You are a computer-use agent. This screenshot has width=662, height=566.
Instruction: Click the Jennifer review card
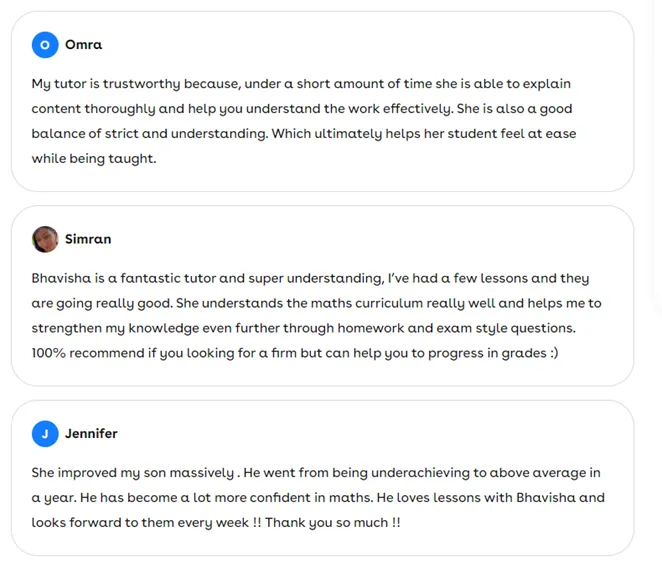tap(323, 478)
